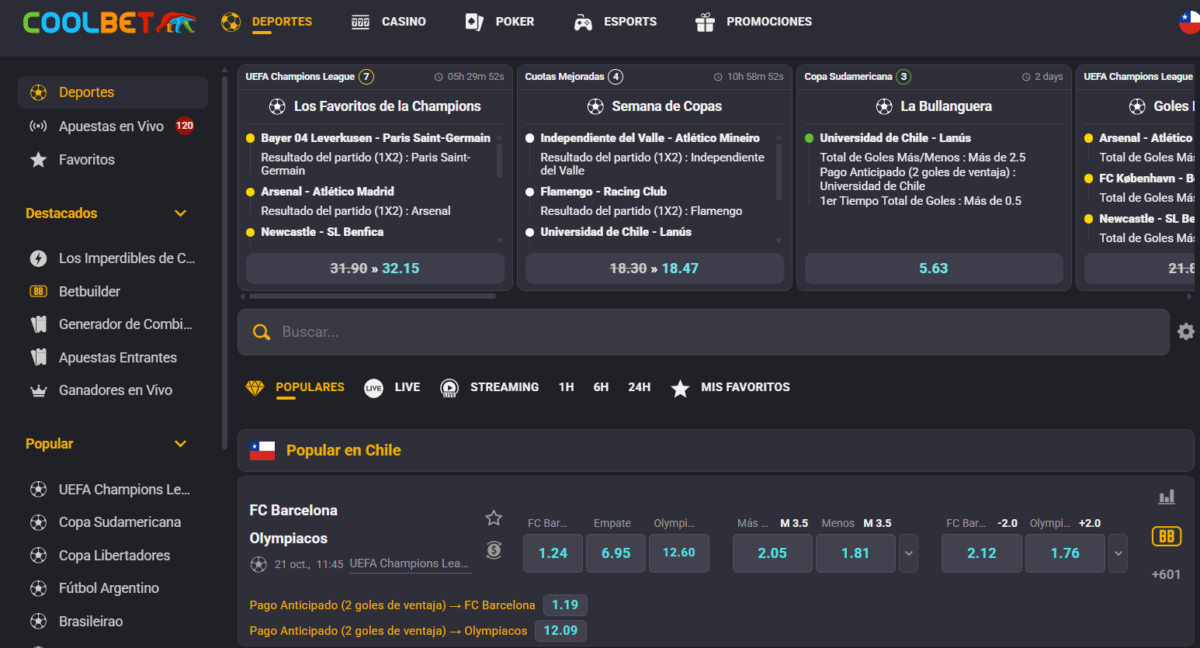This screenshot has width=1200, height=648.
Task: Open the Deportes top navigation tab
Action: coord(266,21)
